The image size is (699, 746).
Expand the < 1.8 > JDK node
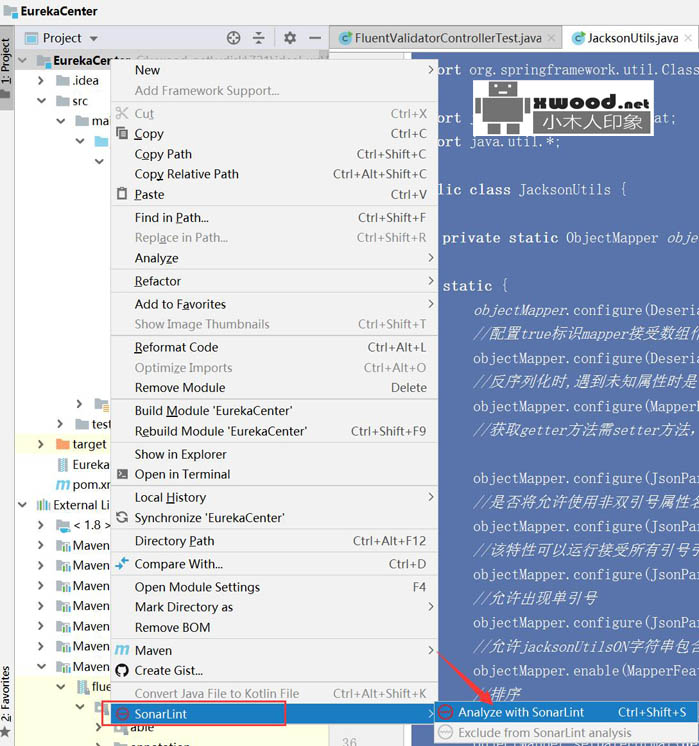click(x=41, y=525)
